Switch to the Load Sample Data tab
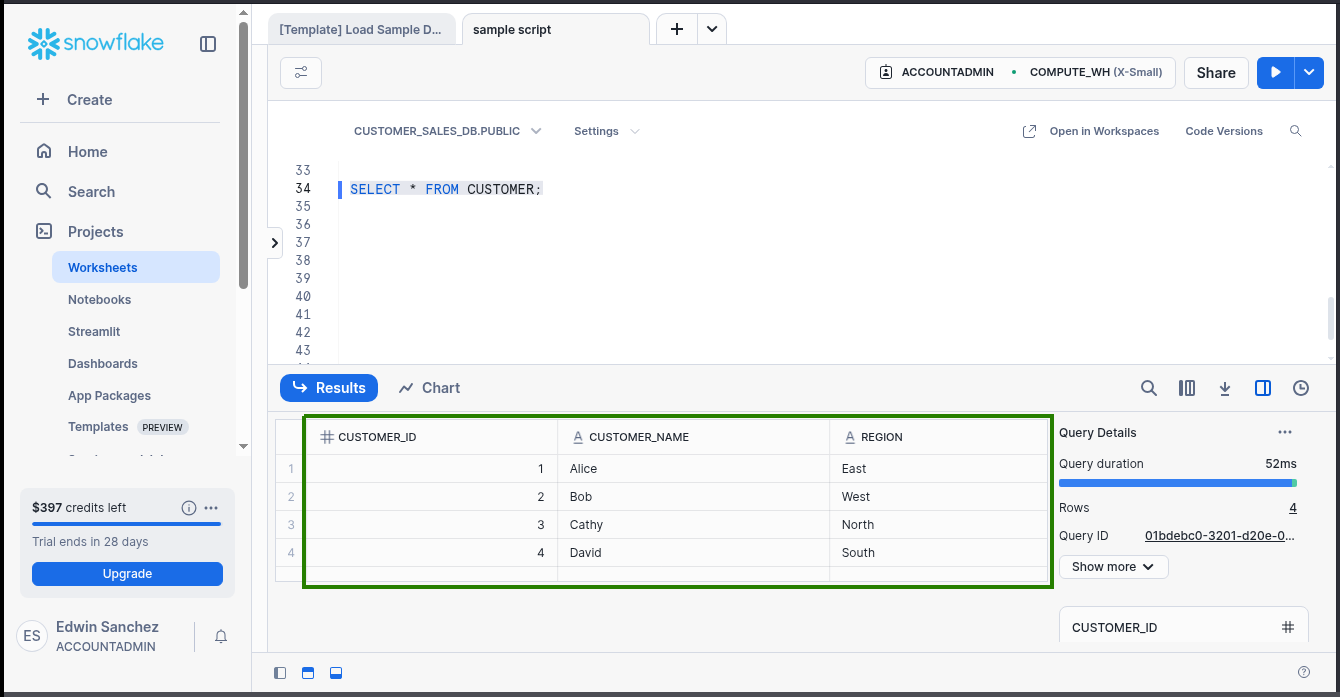This screenshot has width=1340, height=697. pyautogui.click(x=362, y=29)
